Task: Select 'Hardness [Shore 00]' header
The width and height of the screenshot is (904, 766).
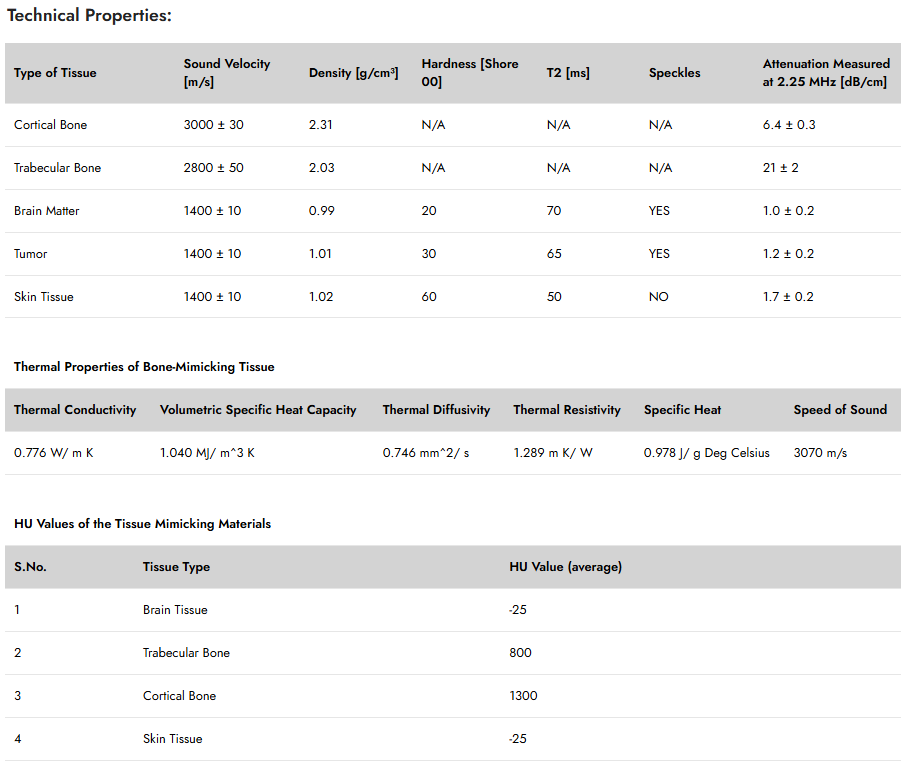Action: tap(470, 73)
